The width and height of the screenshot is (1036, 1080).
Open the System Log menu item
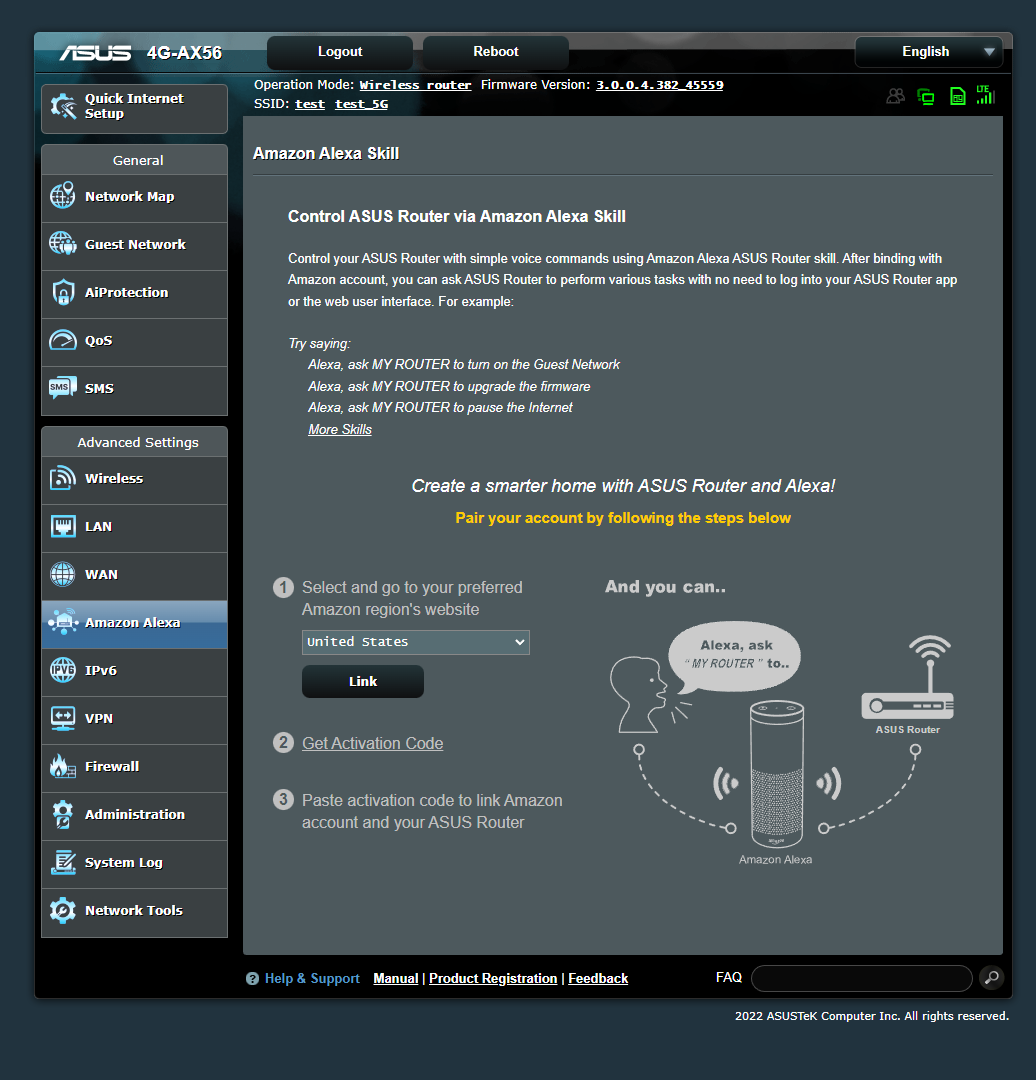tap(134, 863)
